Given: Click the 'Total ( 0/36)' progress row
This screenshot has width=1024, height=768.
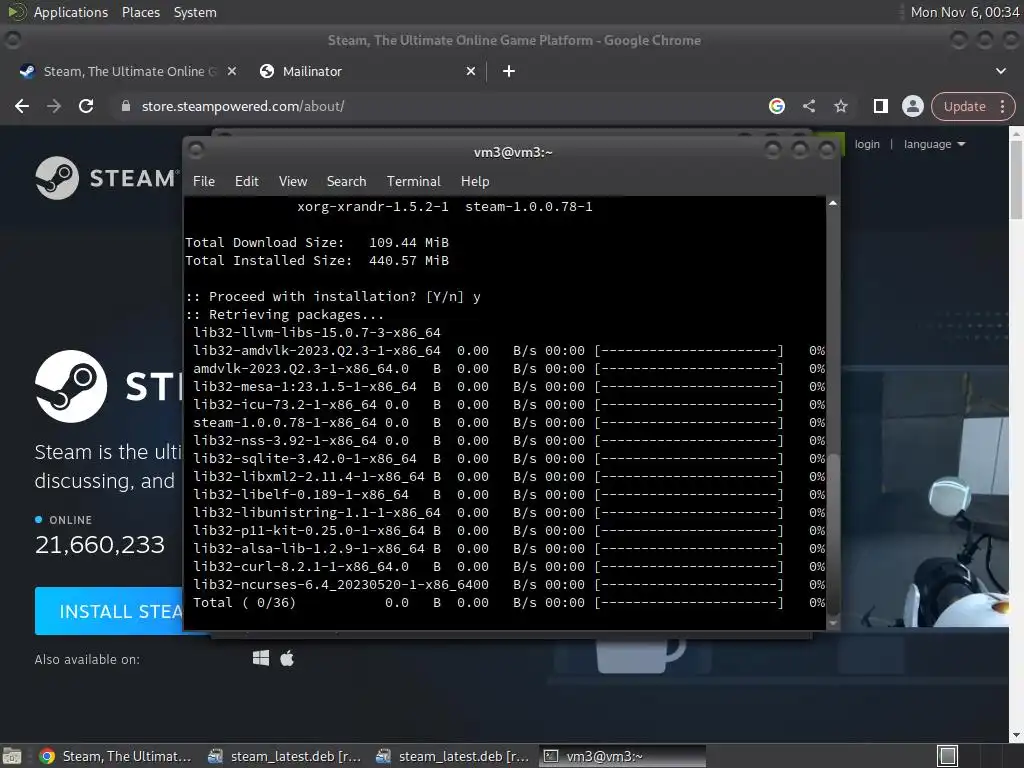Looking at the screenshot, I should [509, 602].
